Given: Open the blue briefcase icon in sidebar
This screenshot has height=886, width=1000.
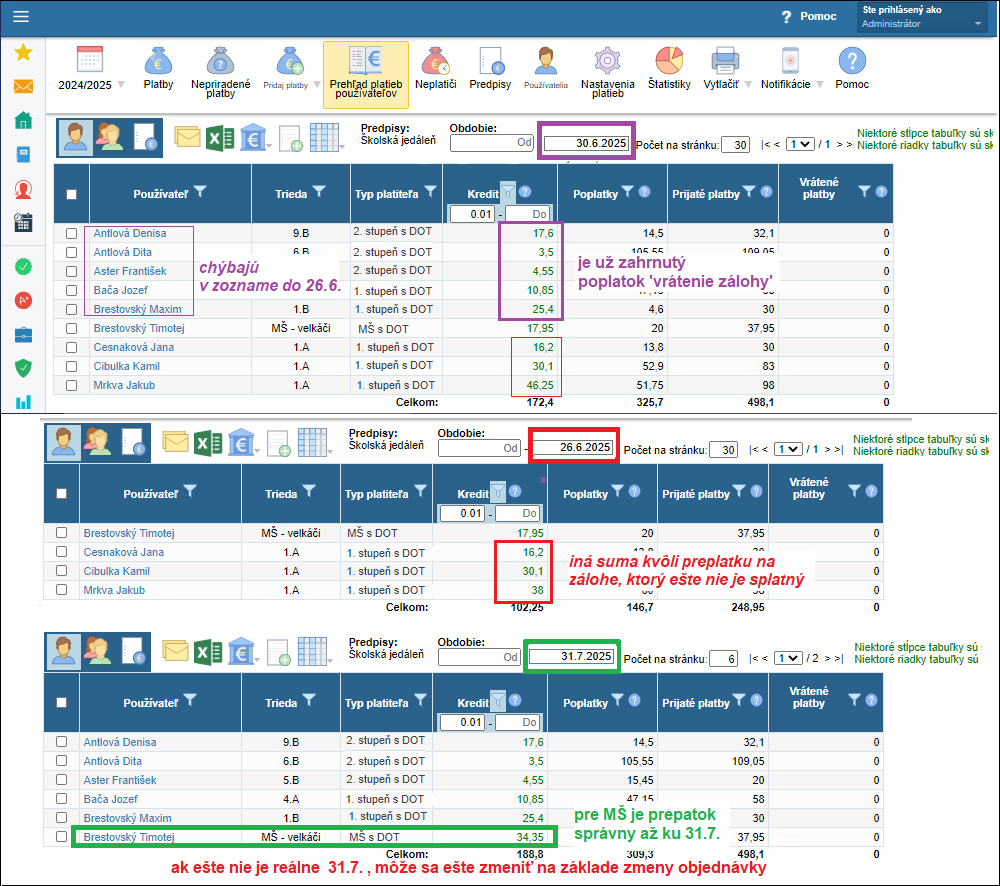Looking at the screenshot, I should click(23, 335).
